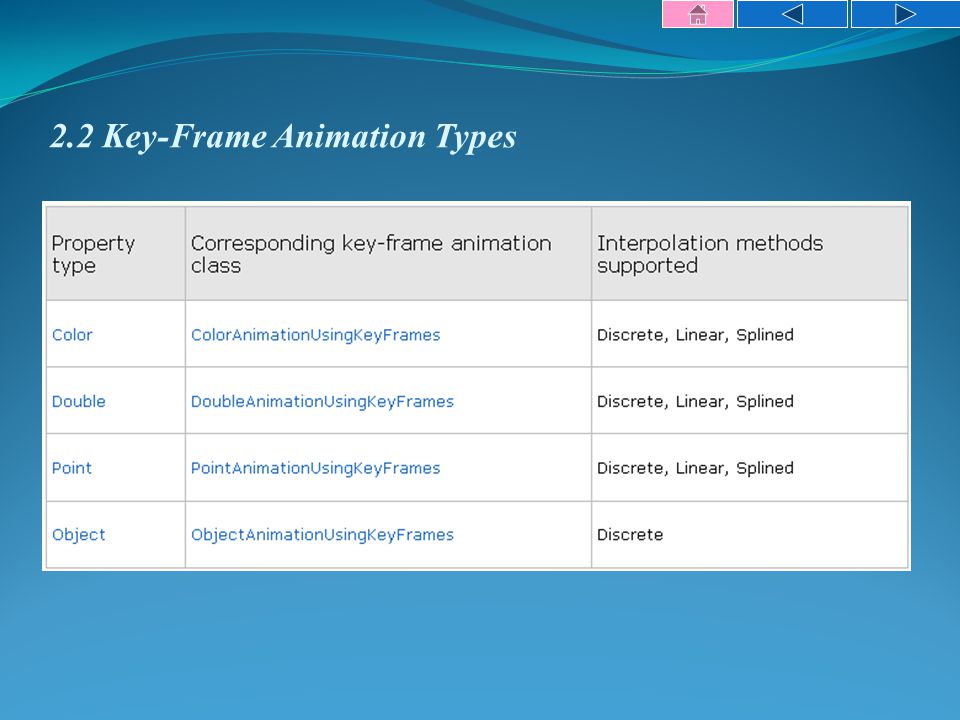This screenshot has width=960, height=720.
Task: Select interpolation text in the Color row
Action: point(696,336)
